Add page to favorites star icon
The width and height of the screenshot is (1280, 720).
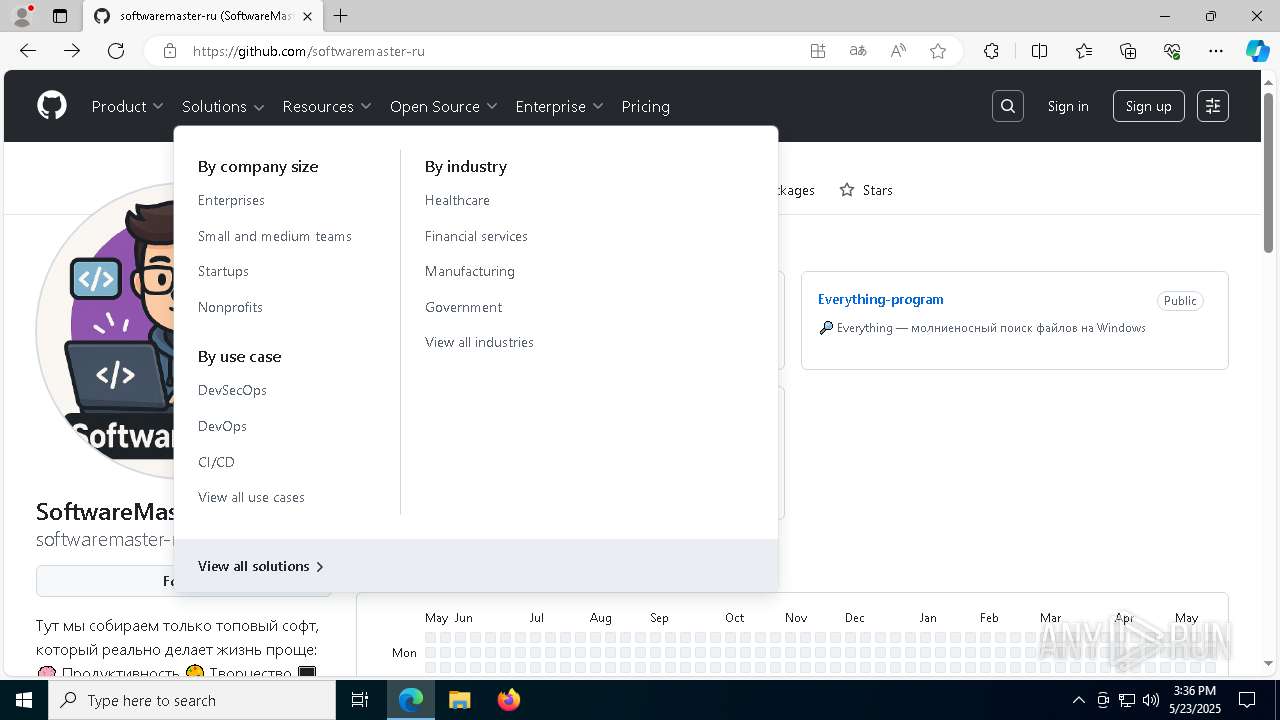(x=938, y=51)
